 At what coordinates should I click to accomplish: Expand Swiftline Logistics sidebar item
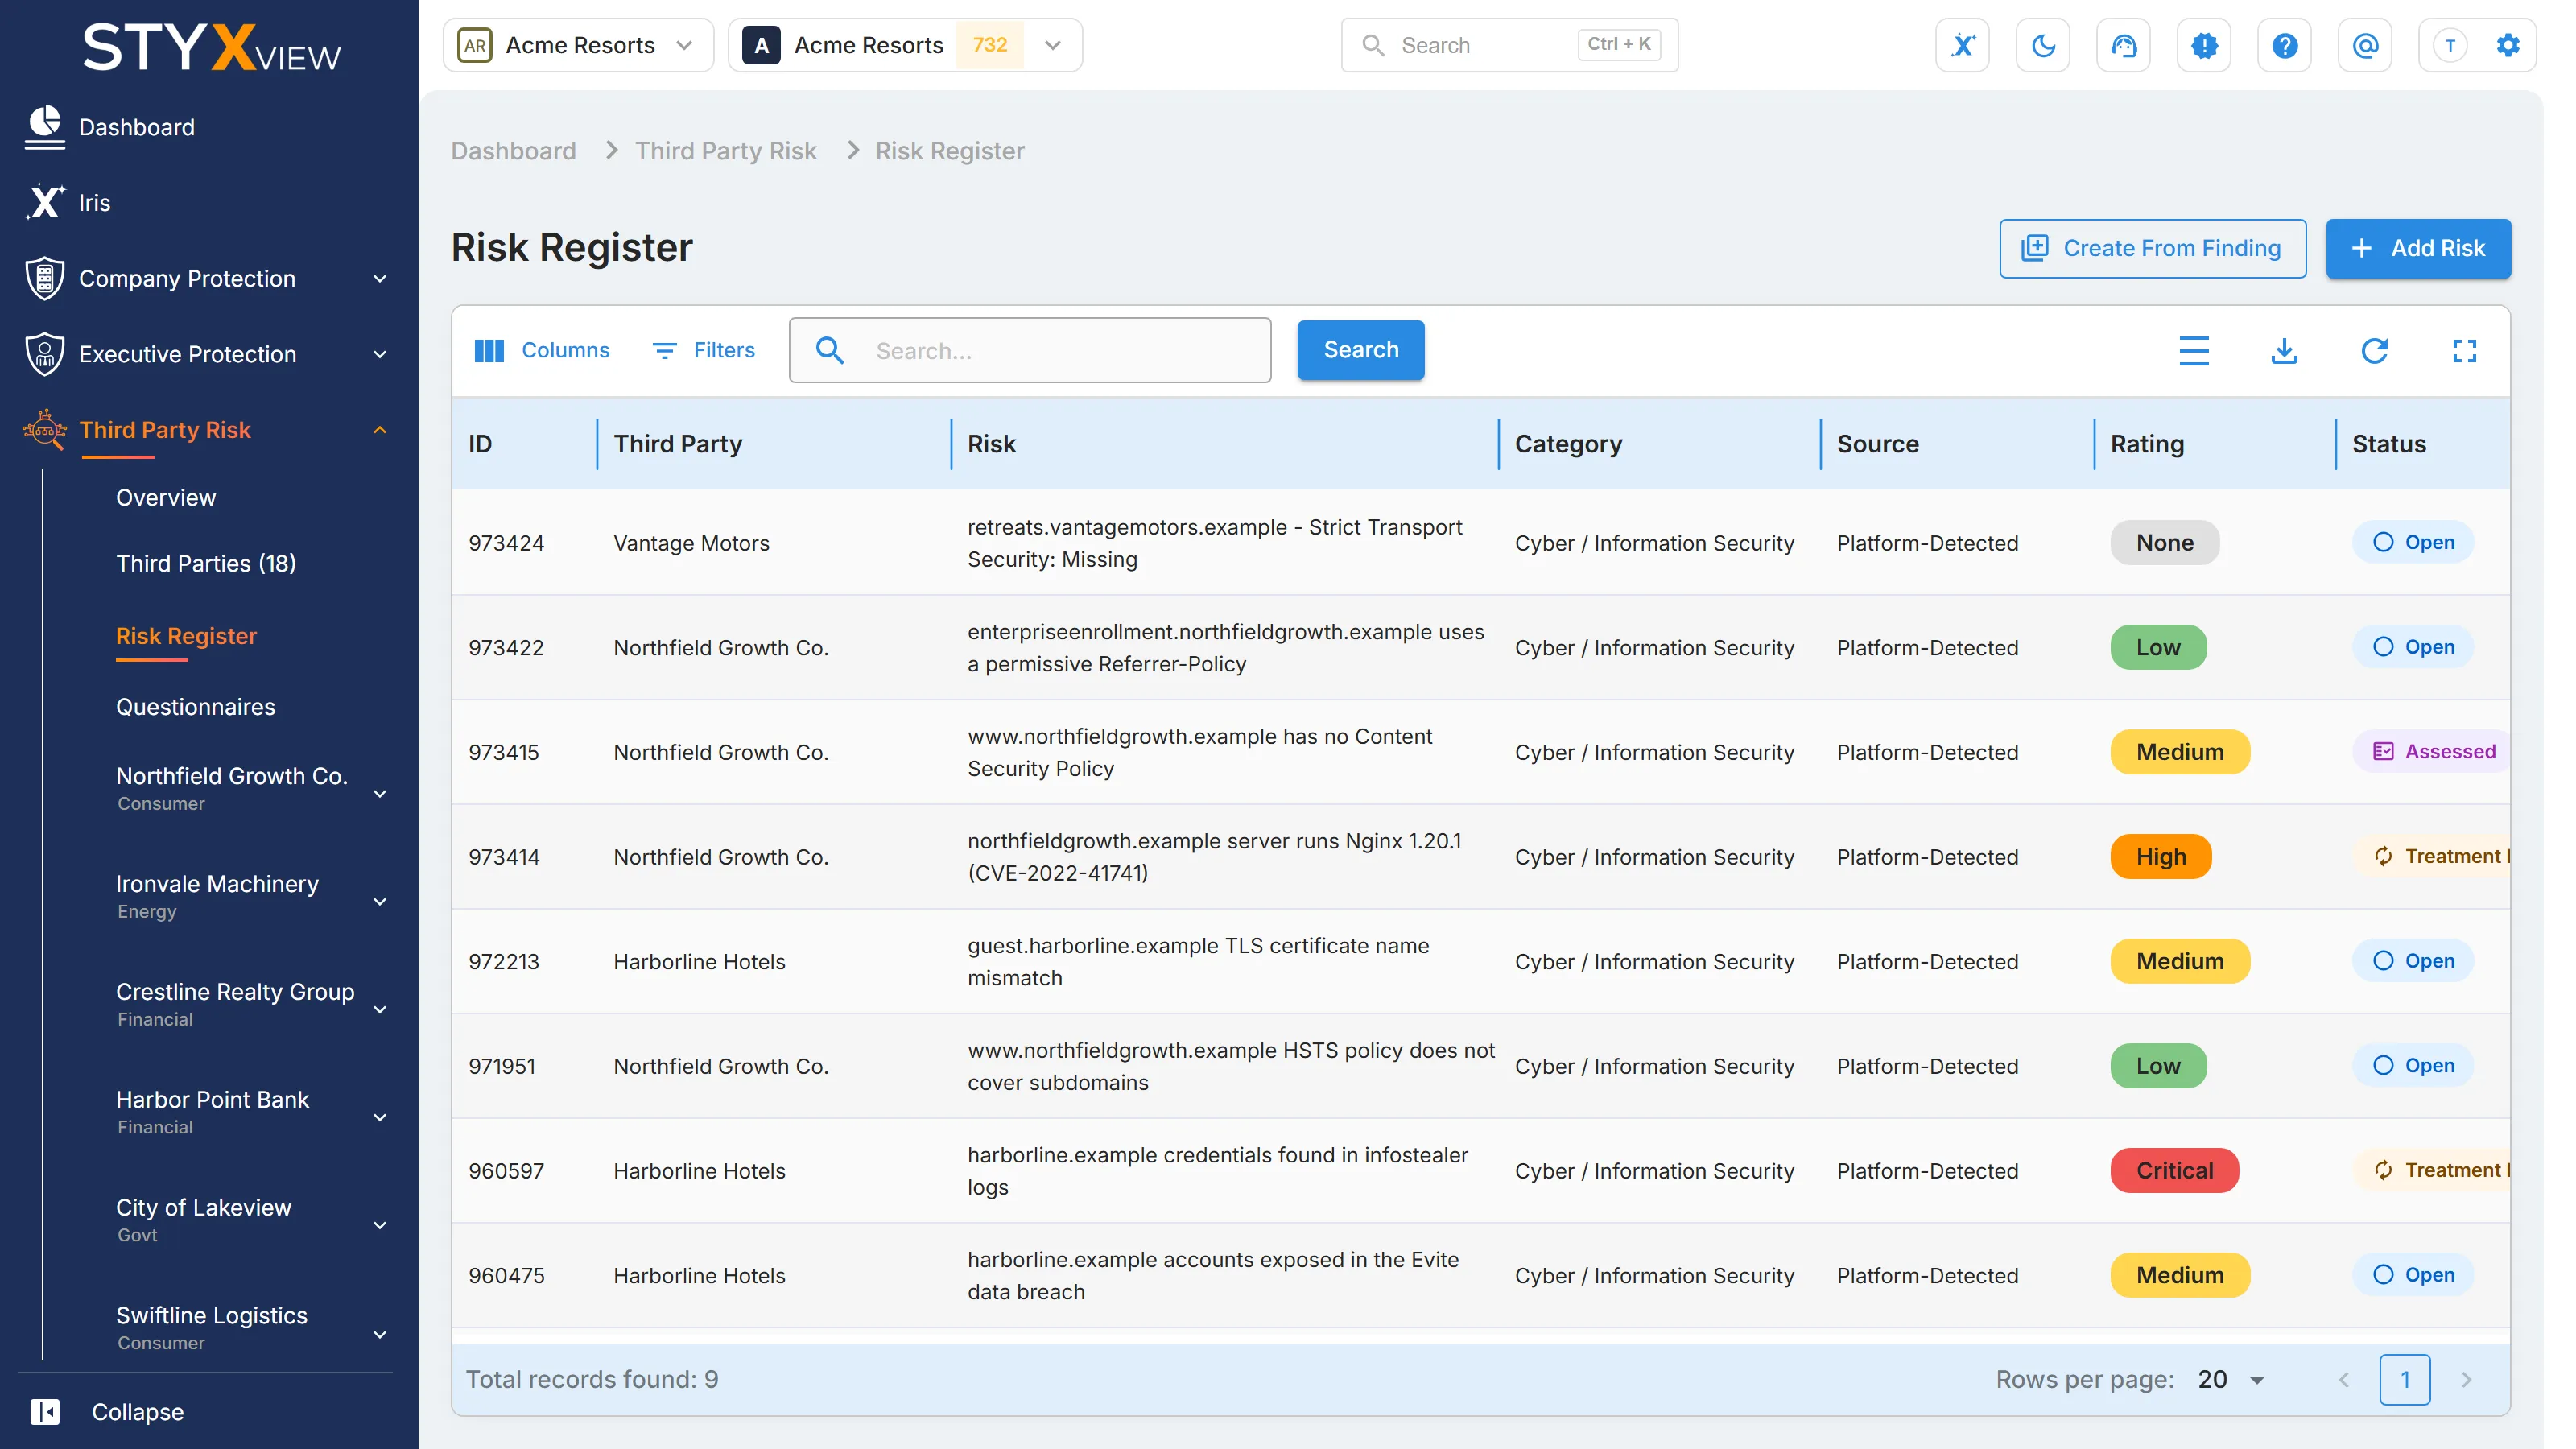pos(380,1334)
